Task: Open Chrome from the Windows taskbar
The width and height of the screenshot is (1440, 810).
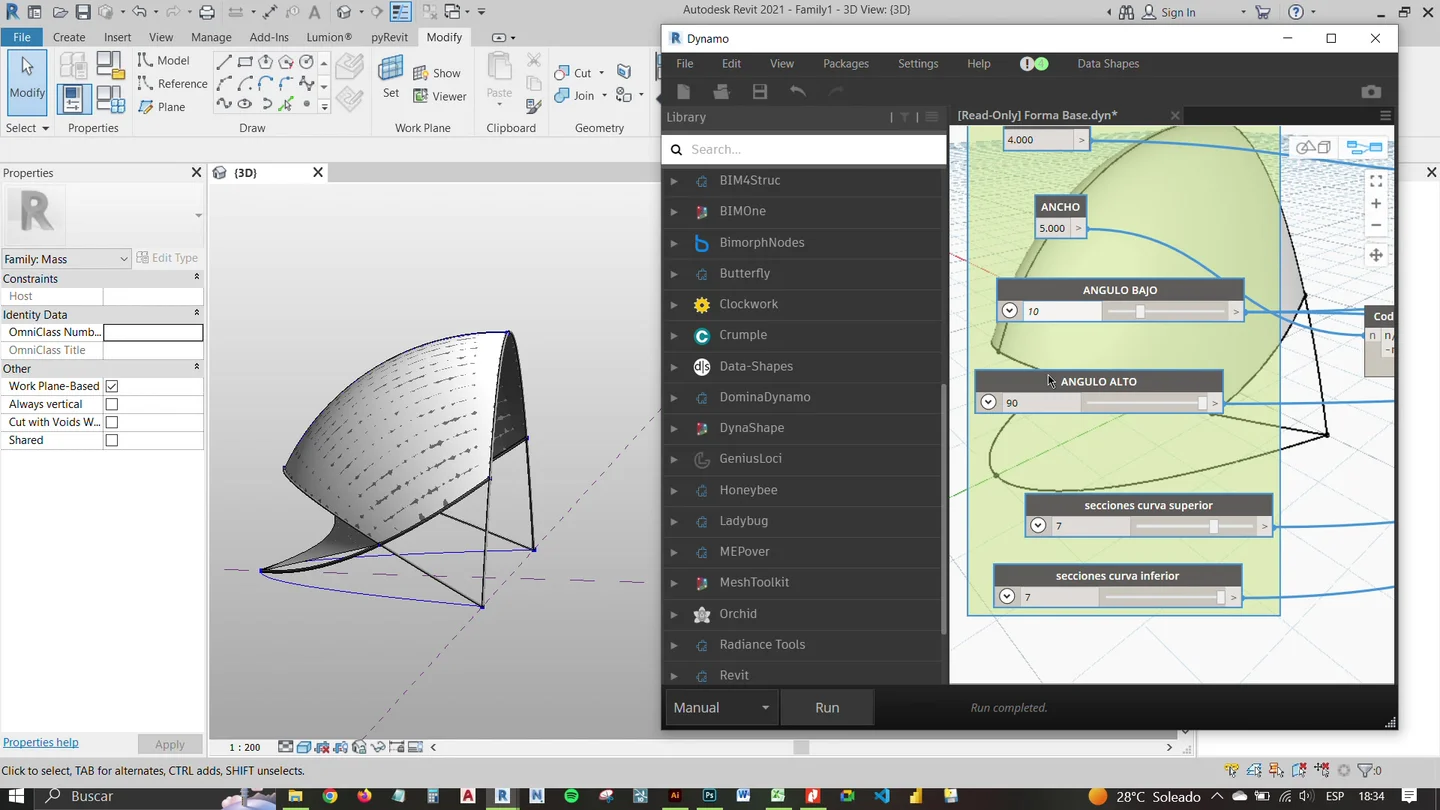Action: click(330, 796)
